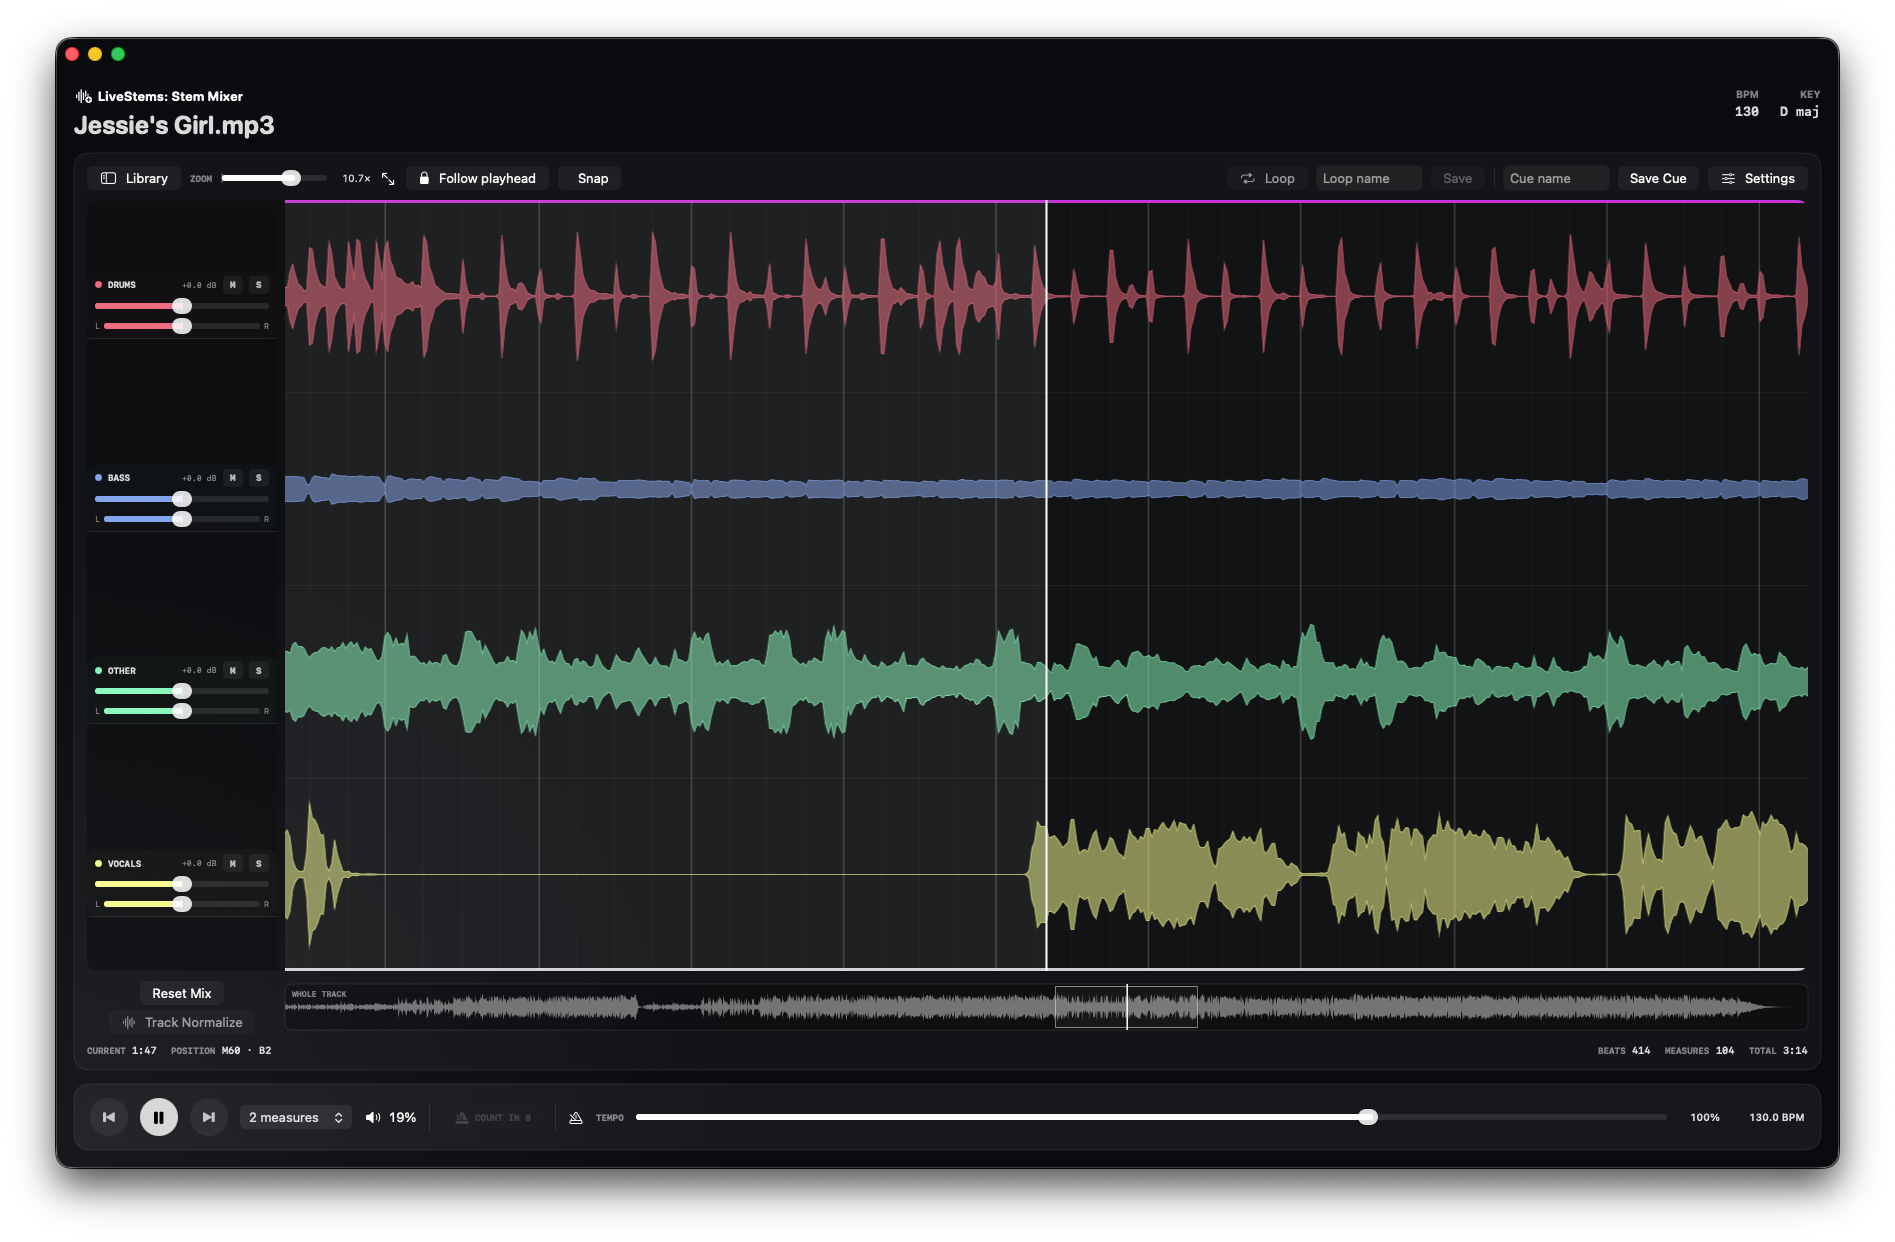Click the 130.0 BPM tempo readout
This screenshot has height=1242, width=1895.
click(x=1777, y=1118)
